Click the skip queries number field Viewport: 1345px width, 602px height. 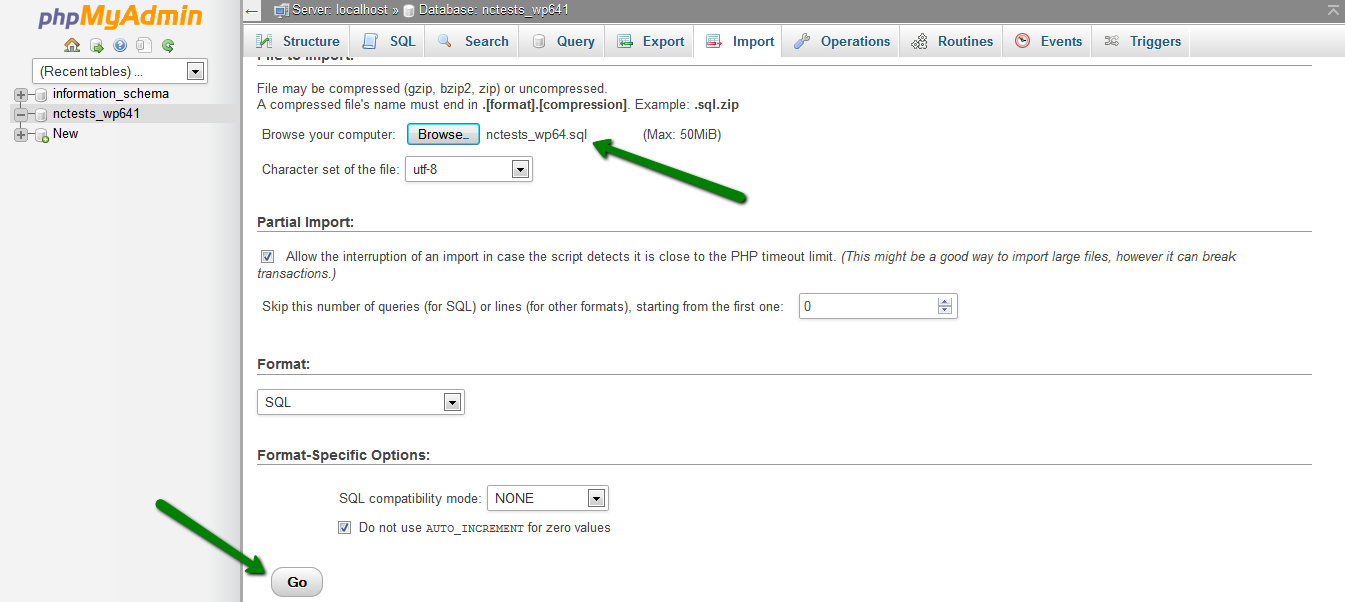(x=868, y=307)
